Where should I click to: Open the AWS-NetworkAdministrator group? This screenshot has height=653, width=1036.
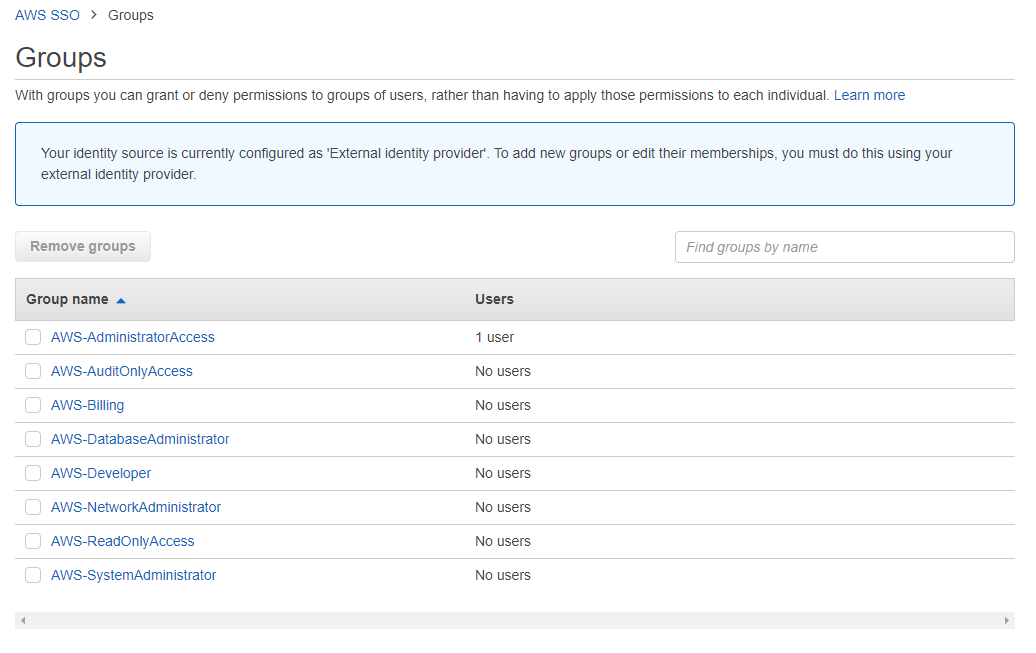click(136, 508)
